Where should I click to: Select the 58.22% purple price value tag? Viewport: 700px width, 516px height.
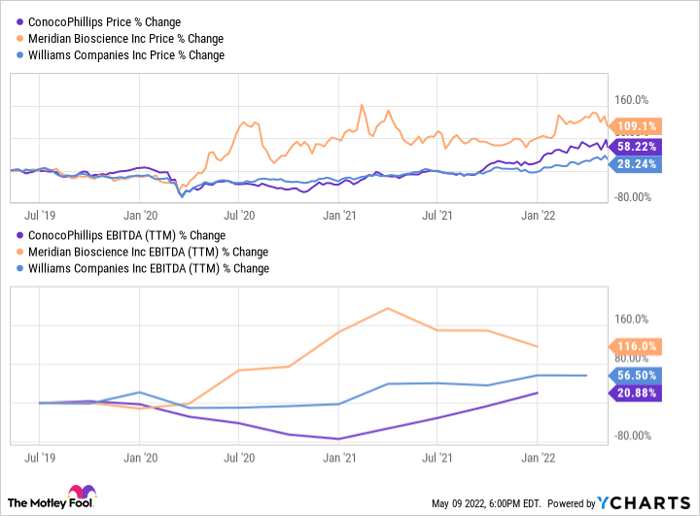pyautogui.click(x=636, y=146)
